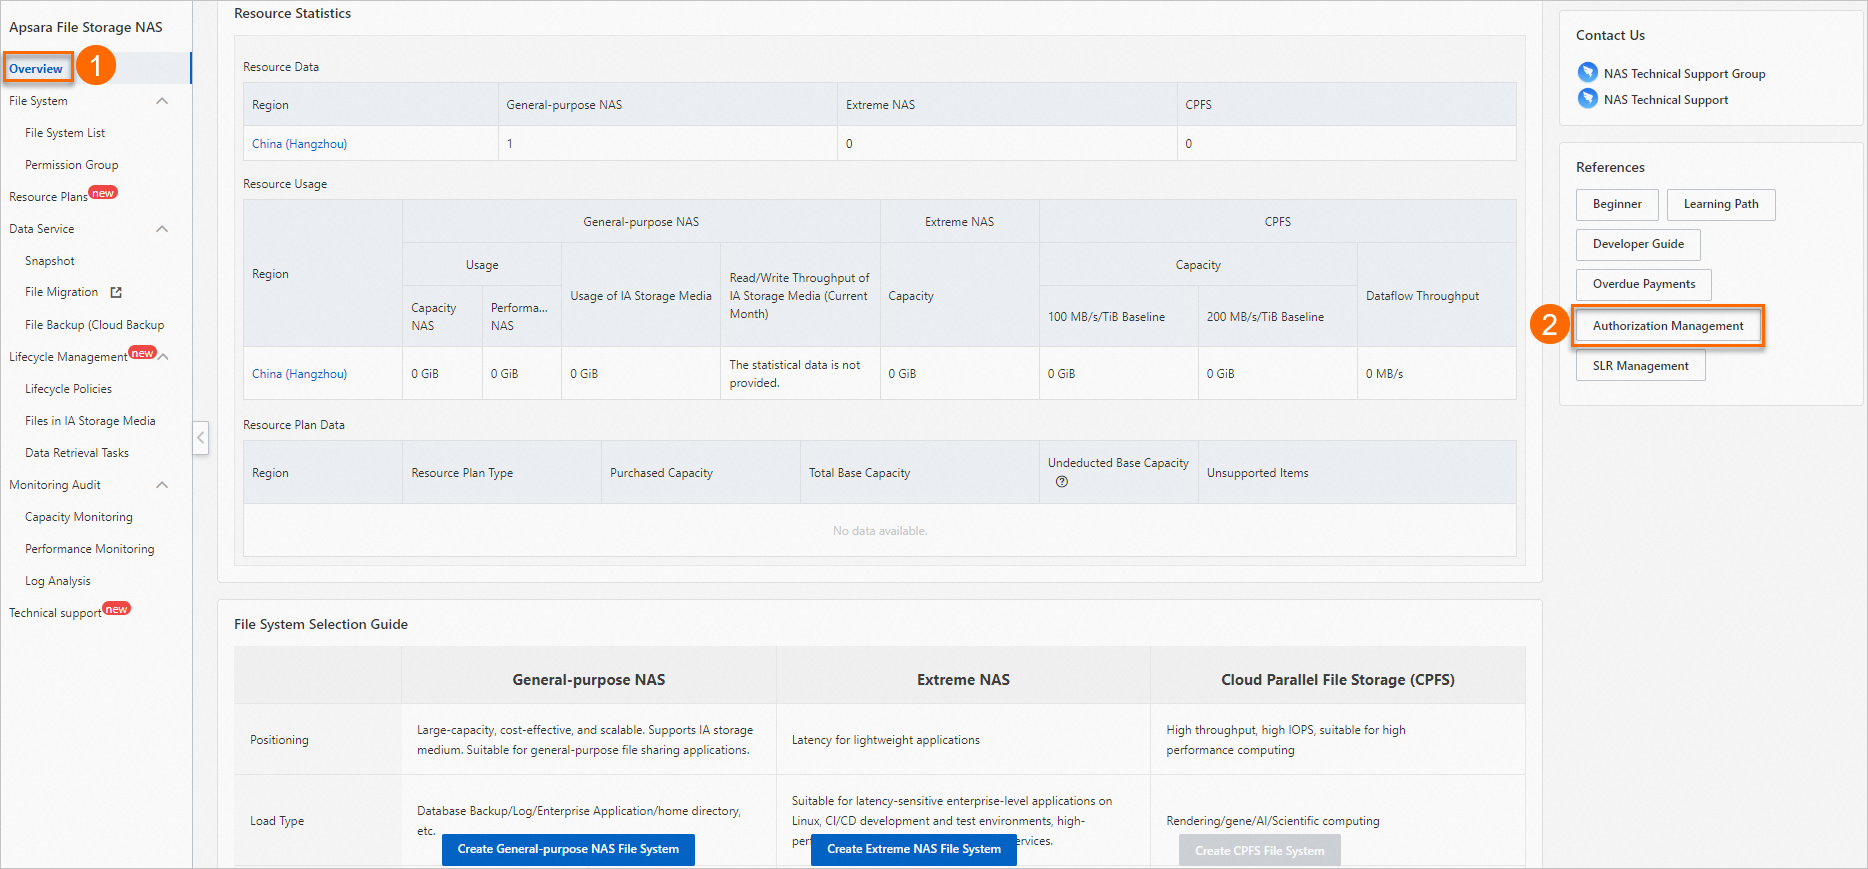Open the Developer Guide reference
This screenshot has height=869, width=1868.
[x=1638, y=244]
